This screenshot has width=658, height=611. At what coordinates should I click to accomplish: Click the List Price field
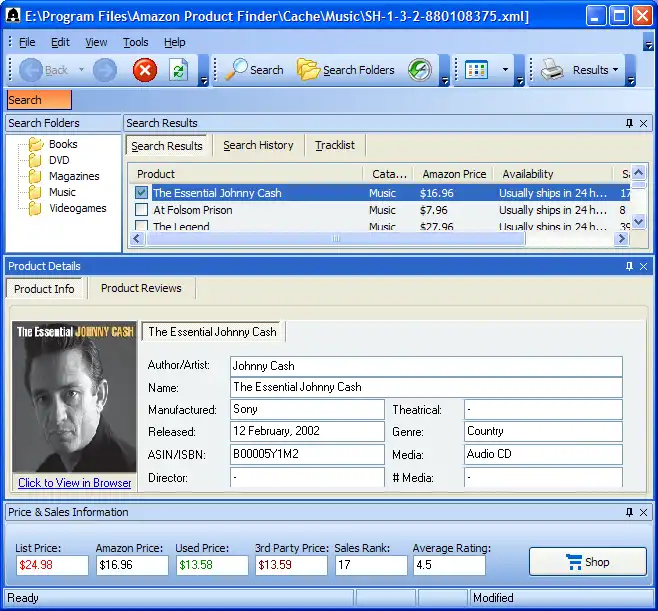coord(52,565)
